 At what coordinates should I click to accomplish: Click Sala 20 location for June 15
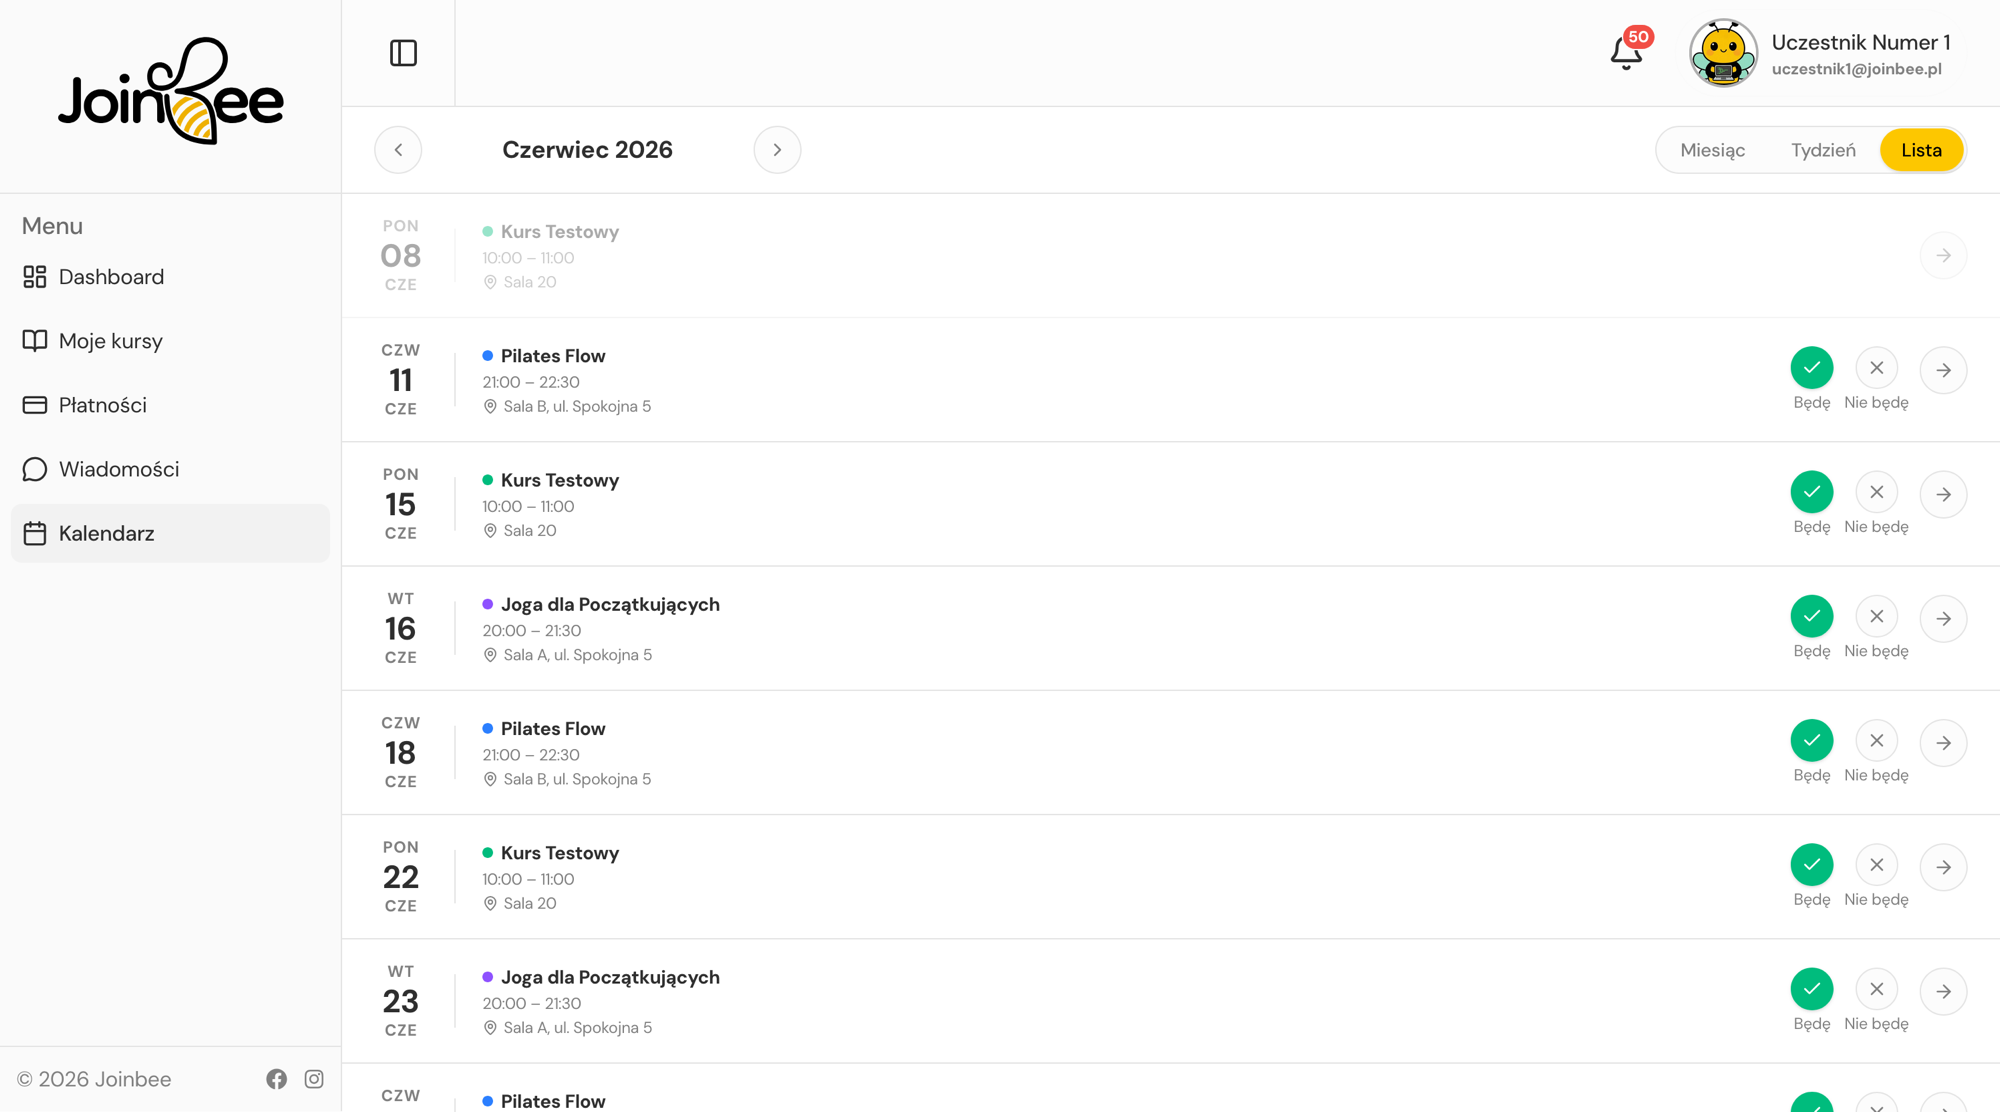click(x=520, y=531)
